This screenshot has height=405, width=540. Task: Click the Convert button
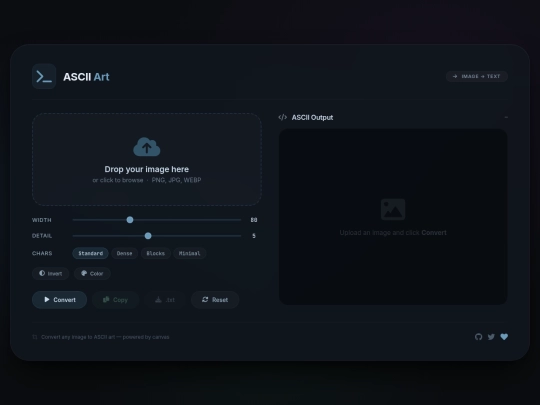click(x=59, y=300)
